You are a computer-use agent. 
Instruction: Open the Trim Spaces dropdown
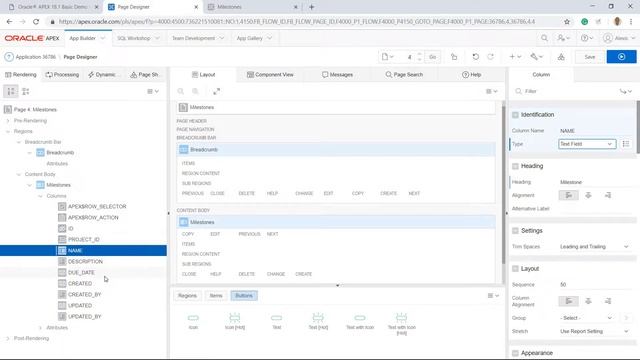594,247
